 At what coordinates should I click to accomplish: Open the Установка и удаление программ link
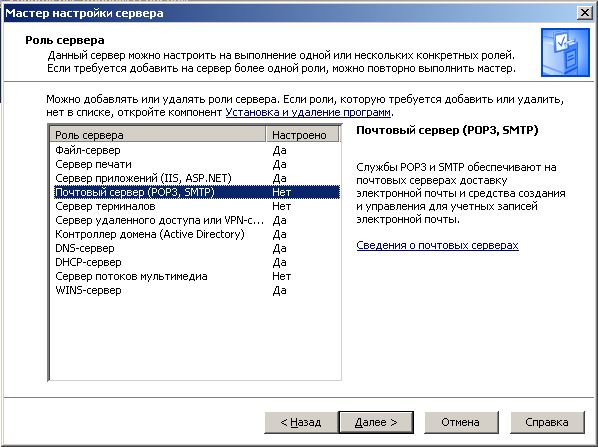308,113
